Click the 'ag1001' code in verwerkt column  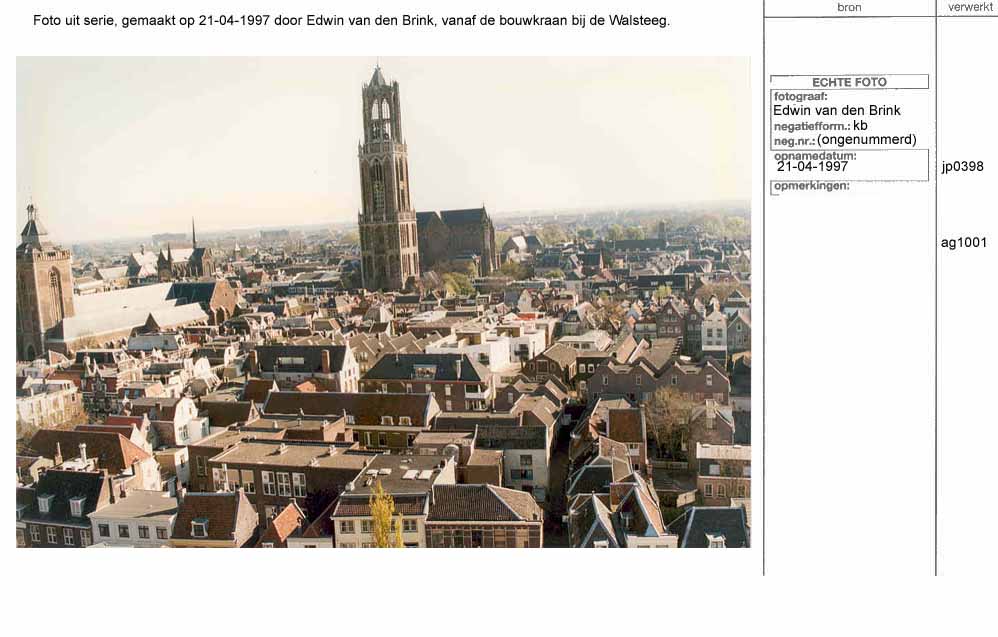963,242
